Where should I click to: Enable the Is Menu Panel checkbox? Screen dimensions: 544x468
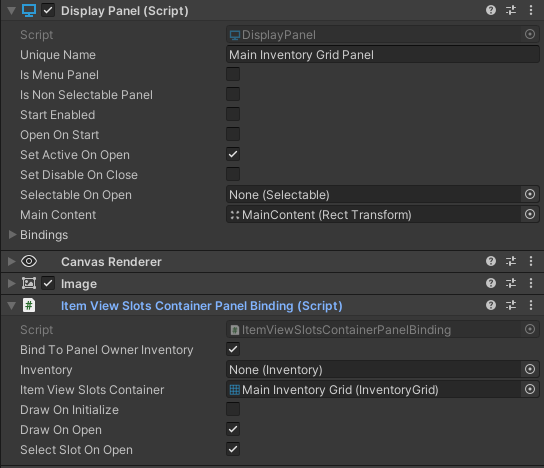(x=233, y=74)
